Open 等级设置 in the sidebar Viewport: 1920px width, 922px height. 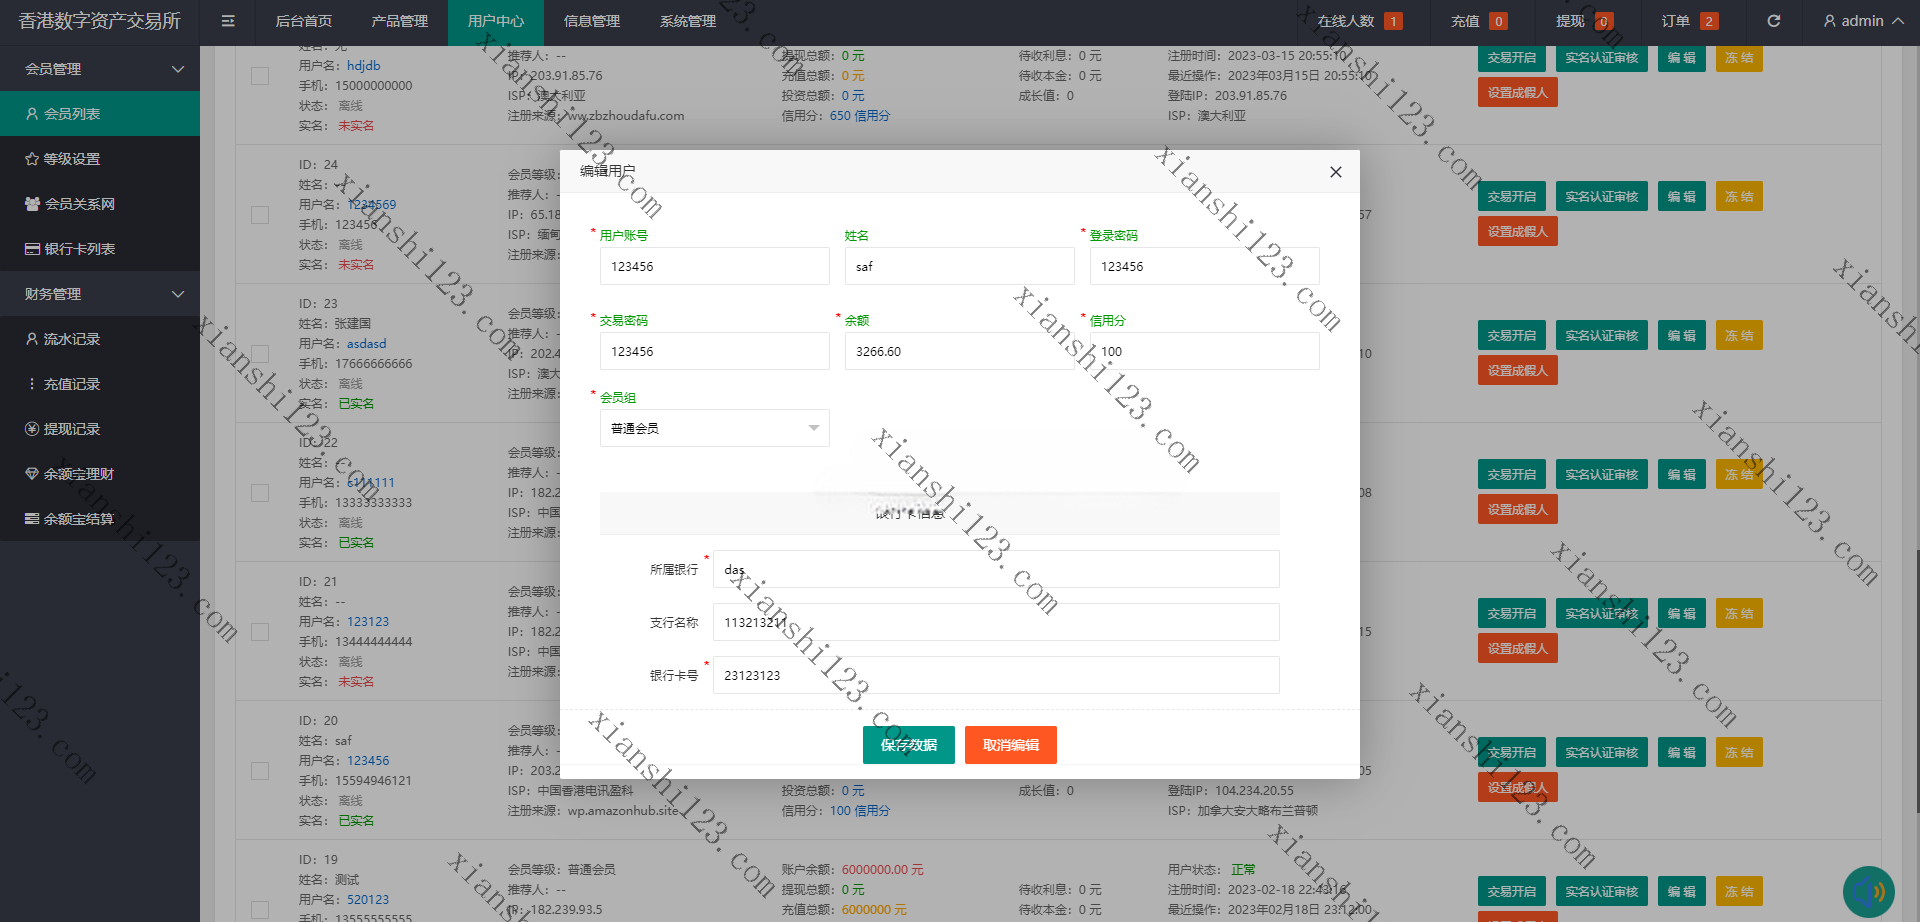pos(100,159)
